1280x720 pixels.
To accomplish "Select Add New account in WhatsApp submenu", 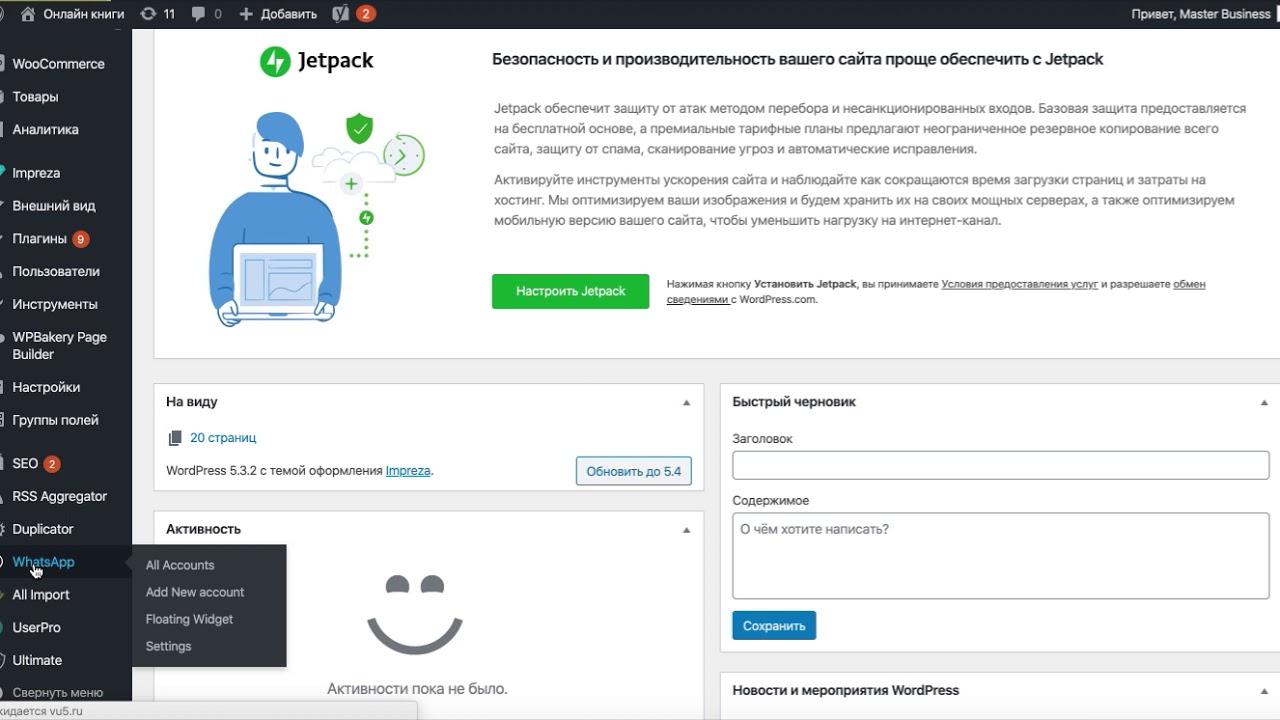I will pos(195,593).
